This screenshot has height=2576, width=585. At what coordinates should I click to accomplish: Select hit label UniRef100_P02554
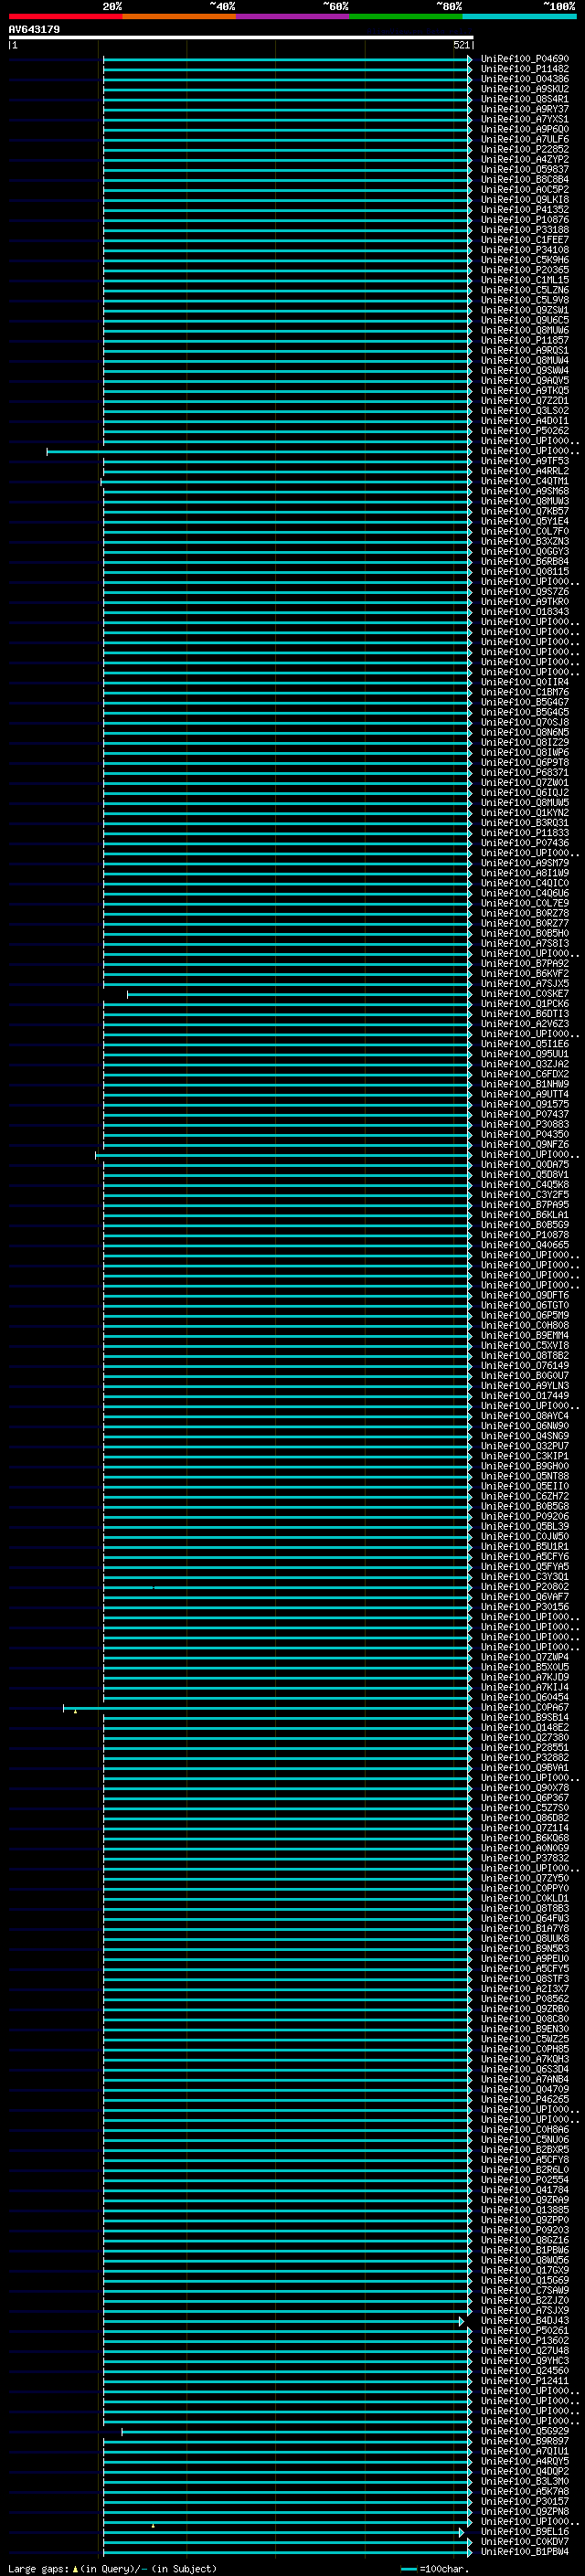(524, 2180)
